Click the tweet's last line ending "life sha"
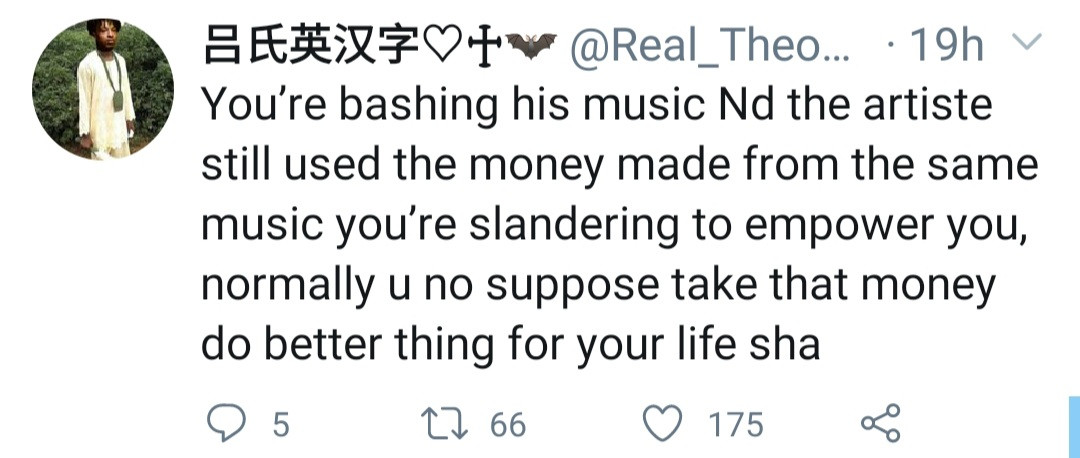The width and height of the screenshot is (1080, 458). [x=511, y=345]
